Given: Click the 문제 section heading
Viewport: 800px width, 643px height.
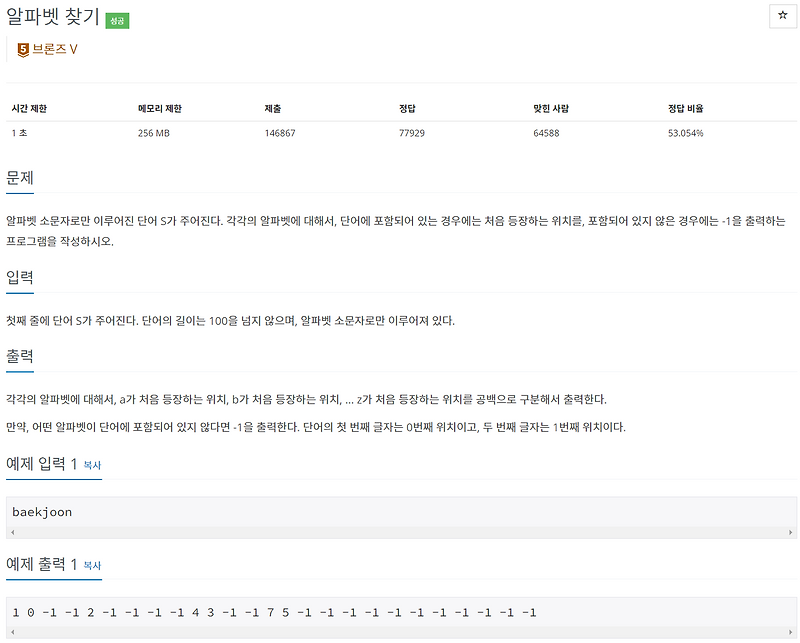Looking at the screenshot, I should pyautogui.click(x=20, y=178).
